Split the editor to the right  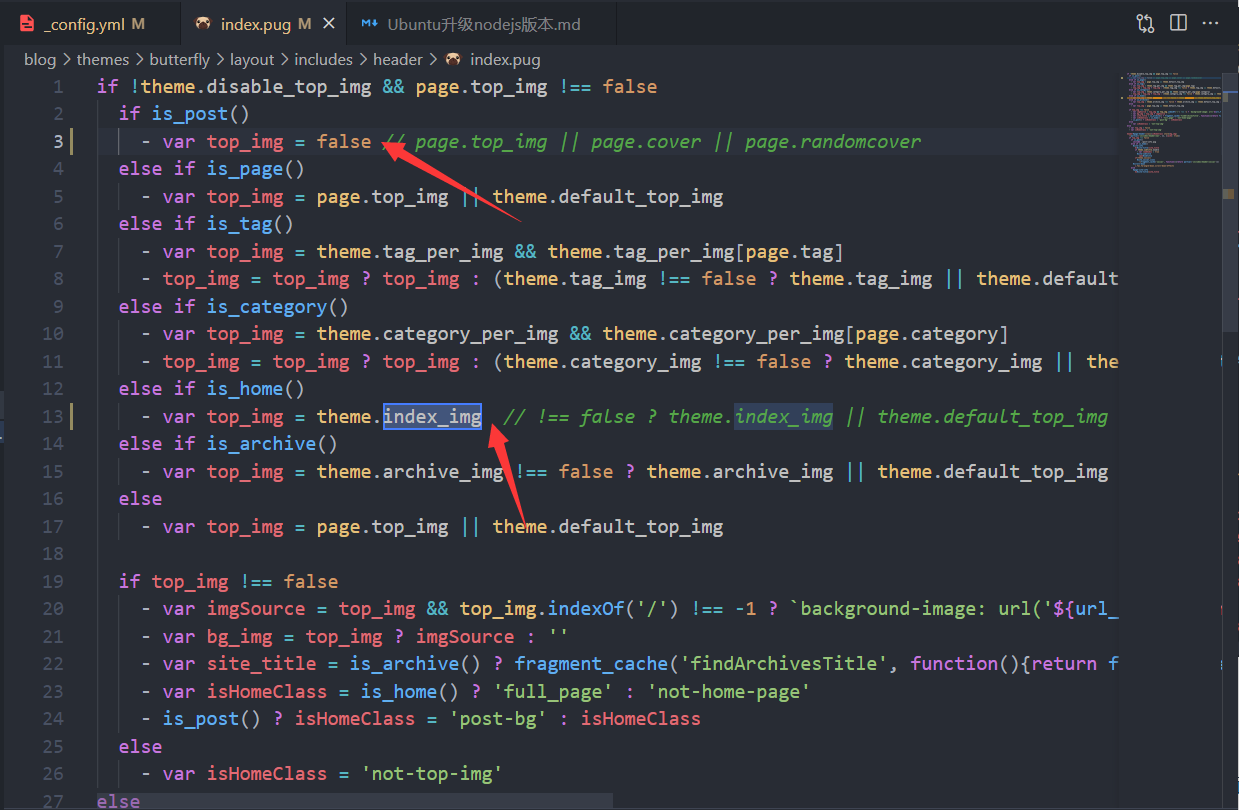(x=1178, y=23)
